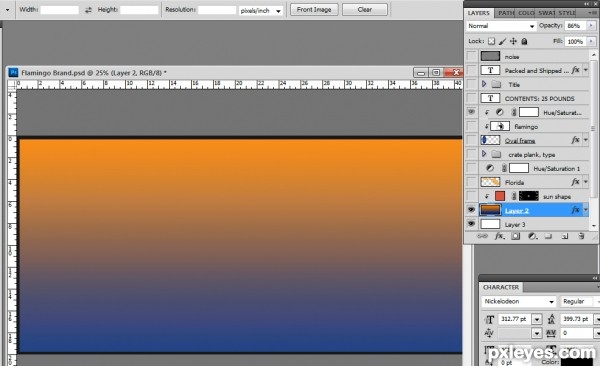Click the red sun shape color thumbnail

point(500,196)
